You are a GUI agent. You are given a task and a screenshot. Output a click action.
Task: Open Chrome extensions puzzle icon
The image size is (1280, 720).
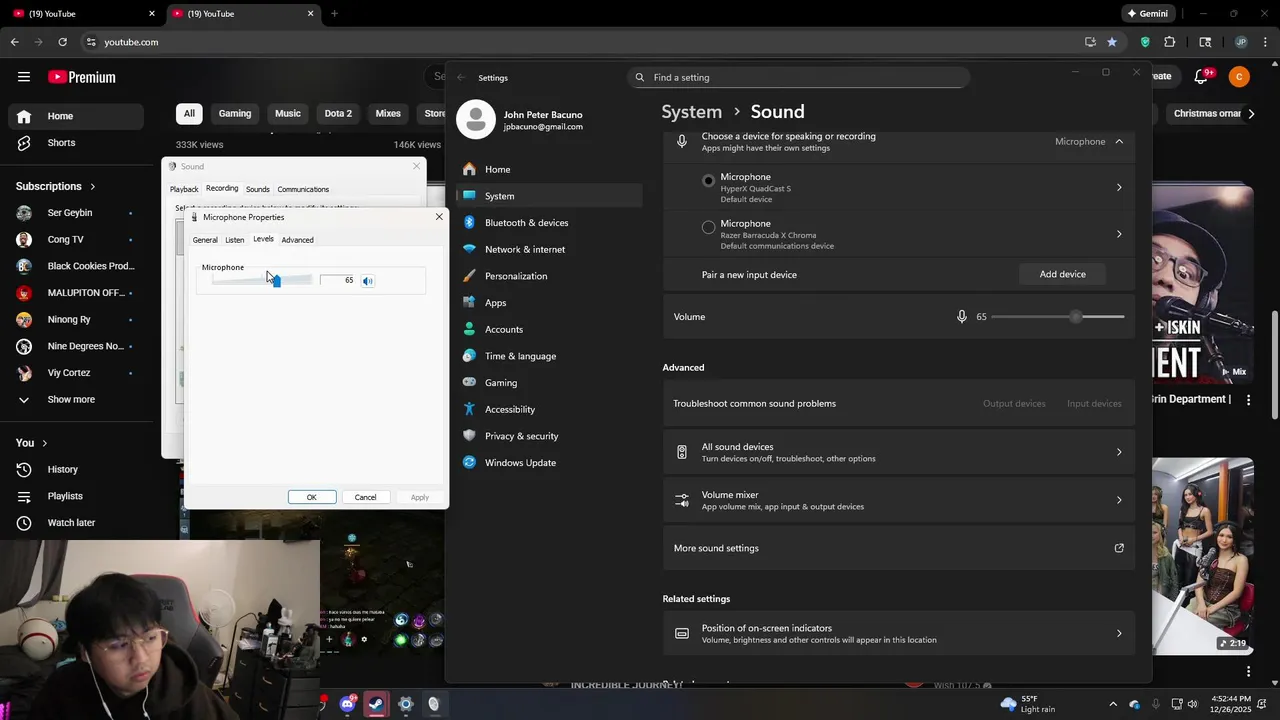tap(1170, 42)
